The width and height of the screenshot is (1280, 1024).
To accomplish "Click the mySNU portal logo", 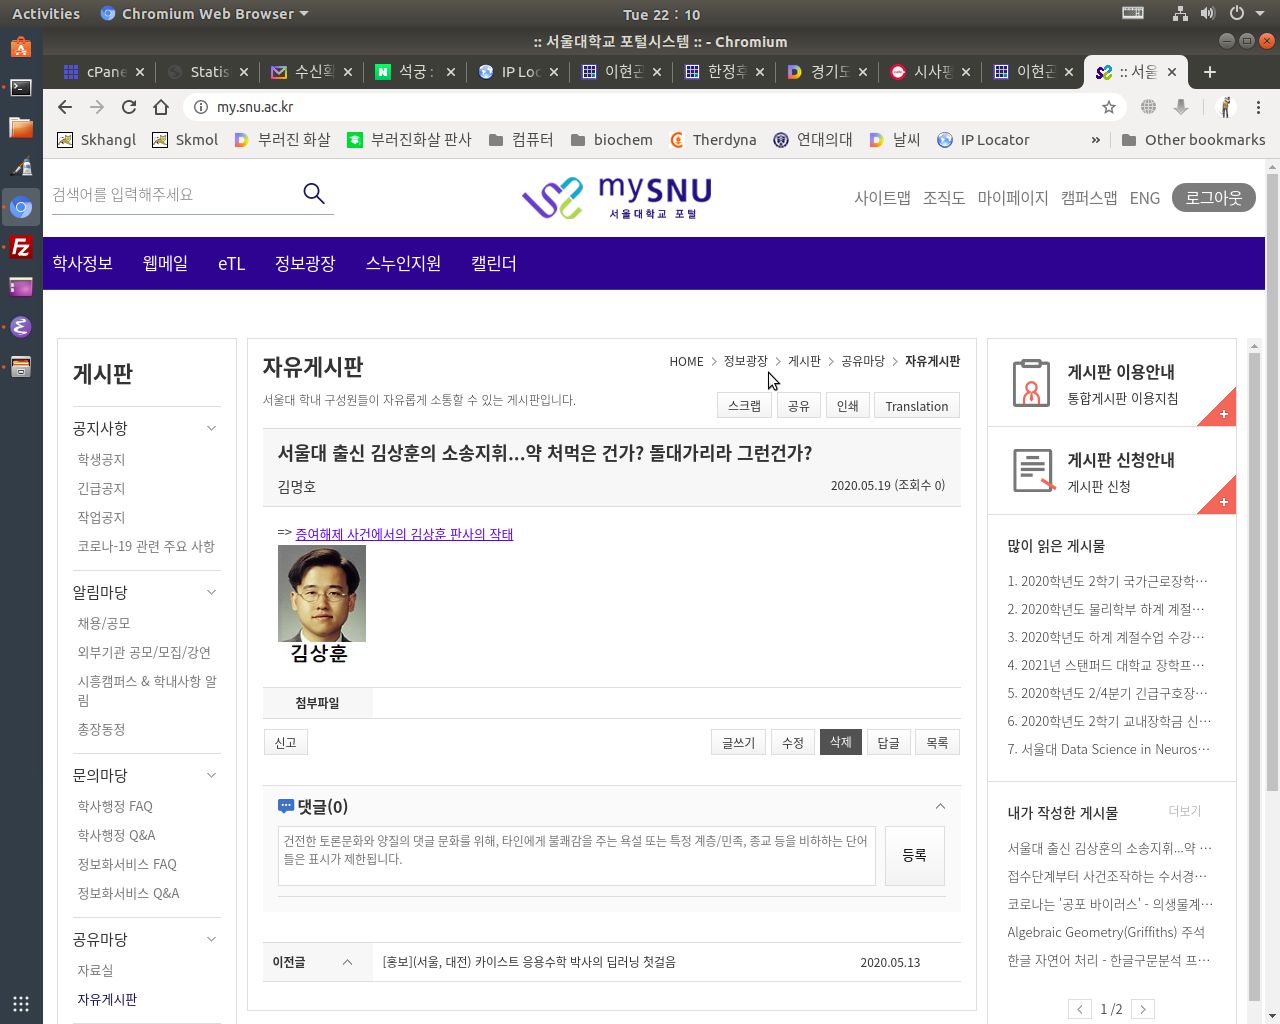I will 616,198.
